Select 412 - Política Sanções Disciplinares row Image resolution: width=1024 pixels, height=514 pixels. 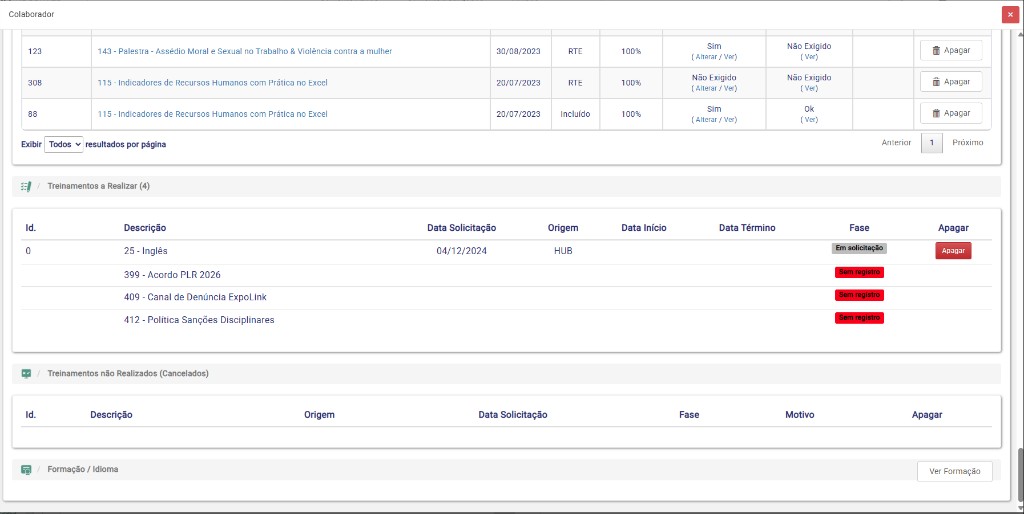click(506, 320)
